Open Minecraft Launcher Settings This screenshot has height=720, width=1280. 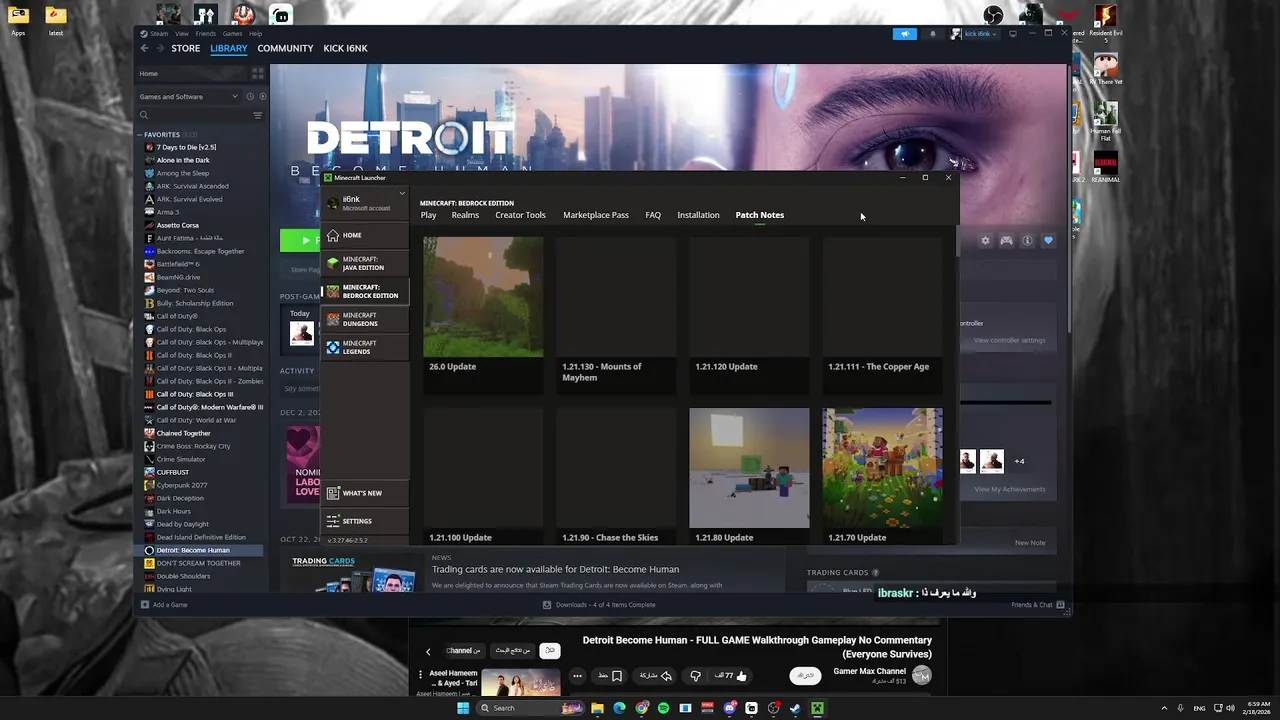(x=365, y=521)
